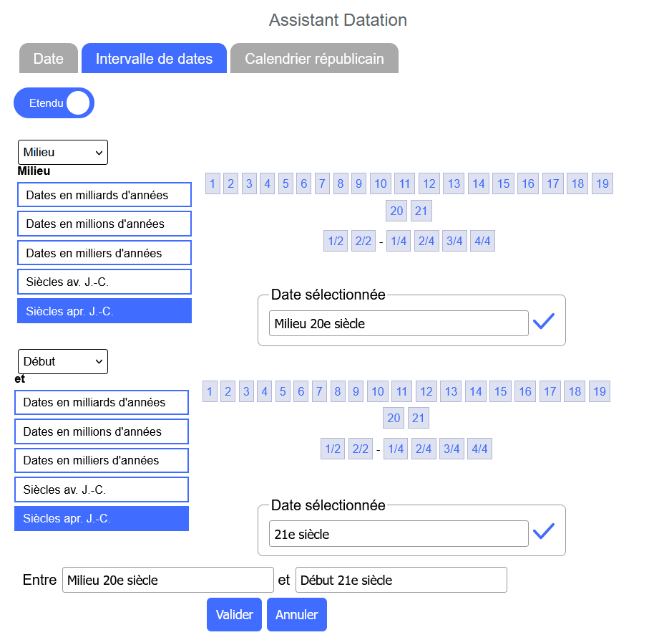Click the Annuler button

point(296,614)
